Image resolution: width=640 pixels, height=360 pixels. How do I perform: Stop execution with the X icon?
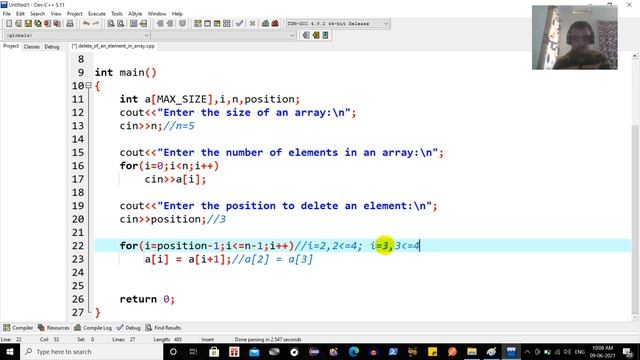(252, 24)
